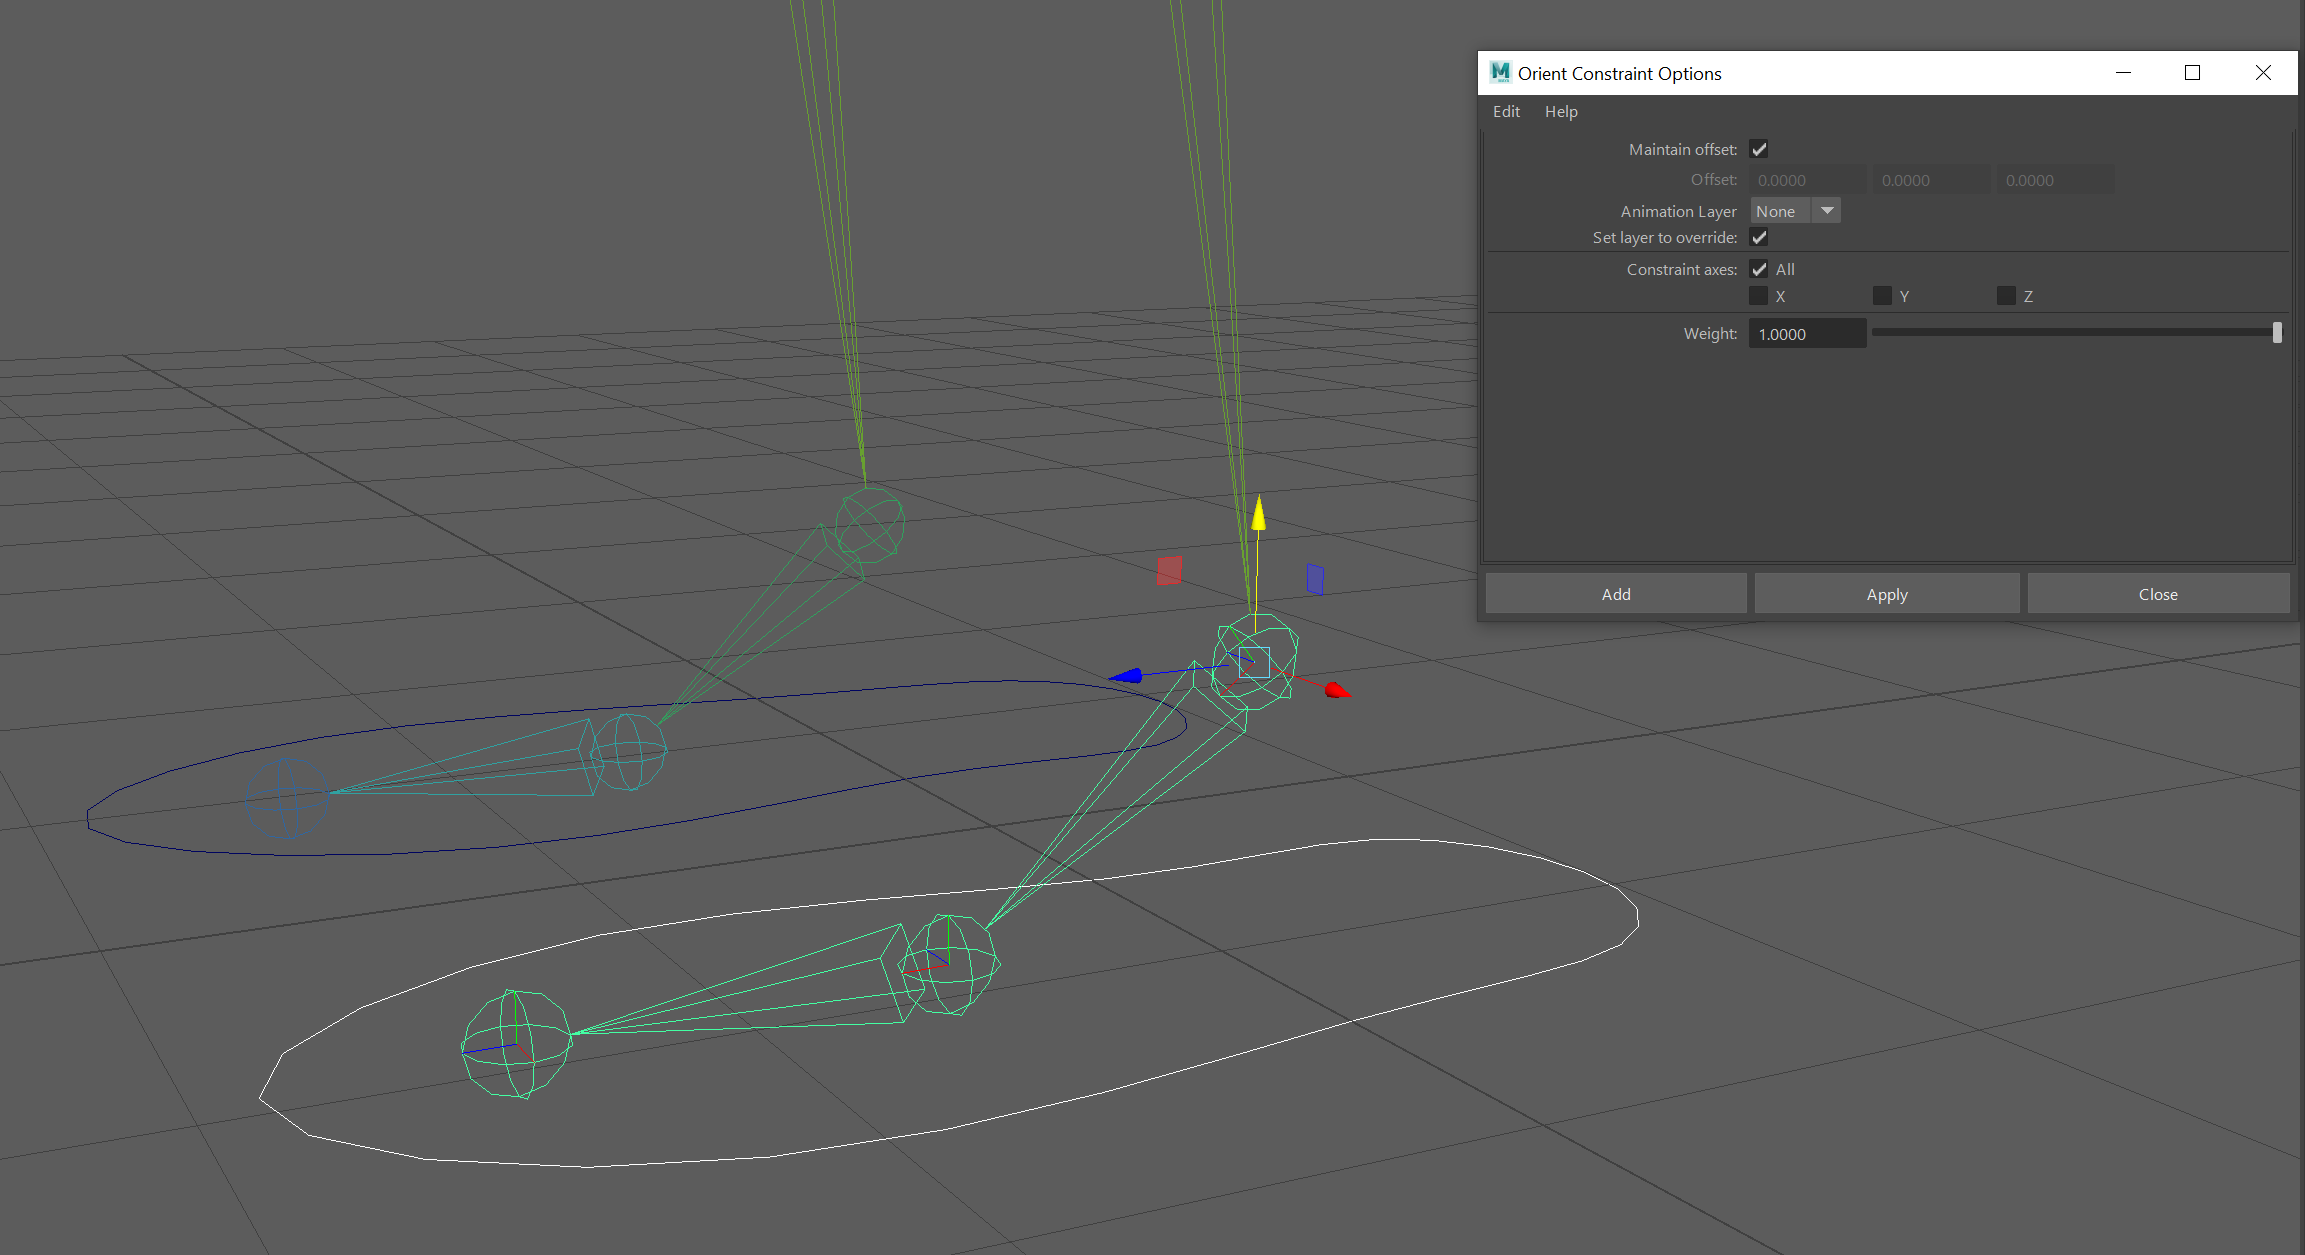
Task: Select the Weight value input field
Action: (x=1806, y=333)
